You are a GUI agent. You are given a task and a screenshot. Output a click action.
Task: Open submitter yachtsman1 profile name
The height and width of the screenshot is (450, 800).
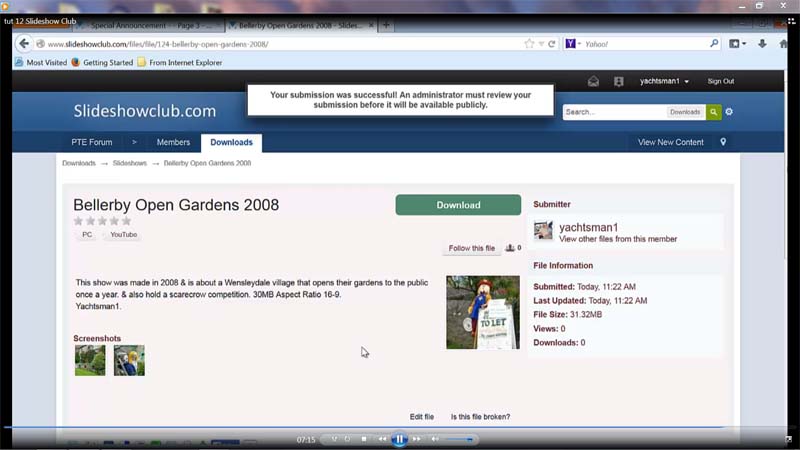pyautogui.click(x=588, y=228)
